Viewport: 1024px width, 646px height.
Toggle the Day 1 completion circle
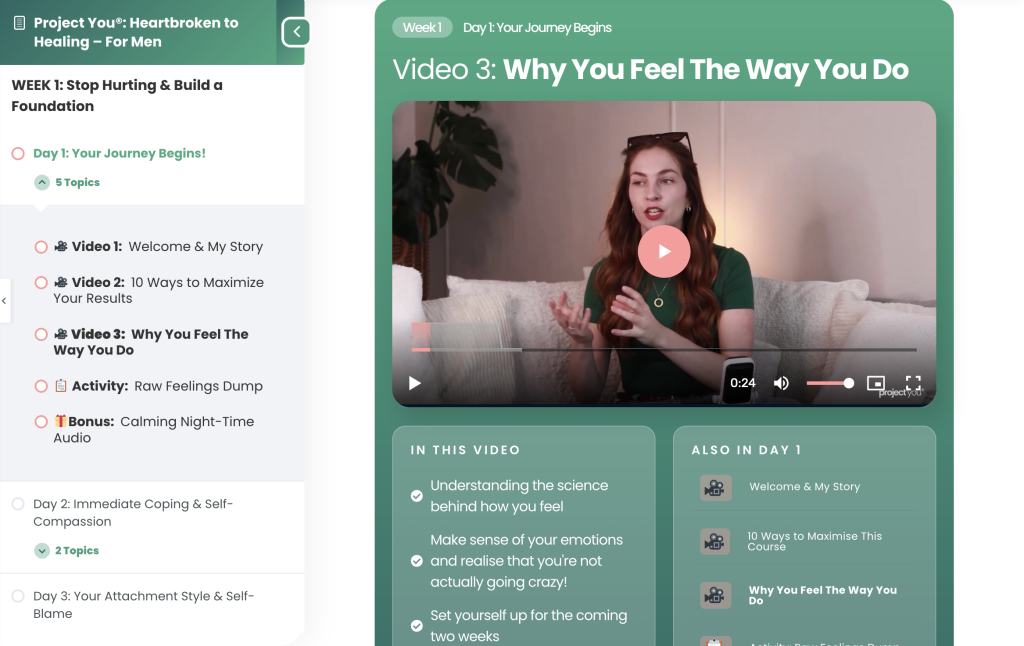(x=18, y=154)
